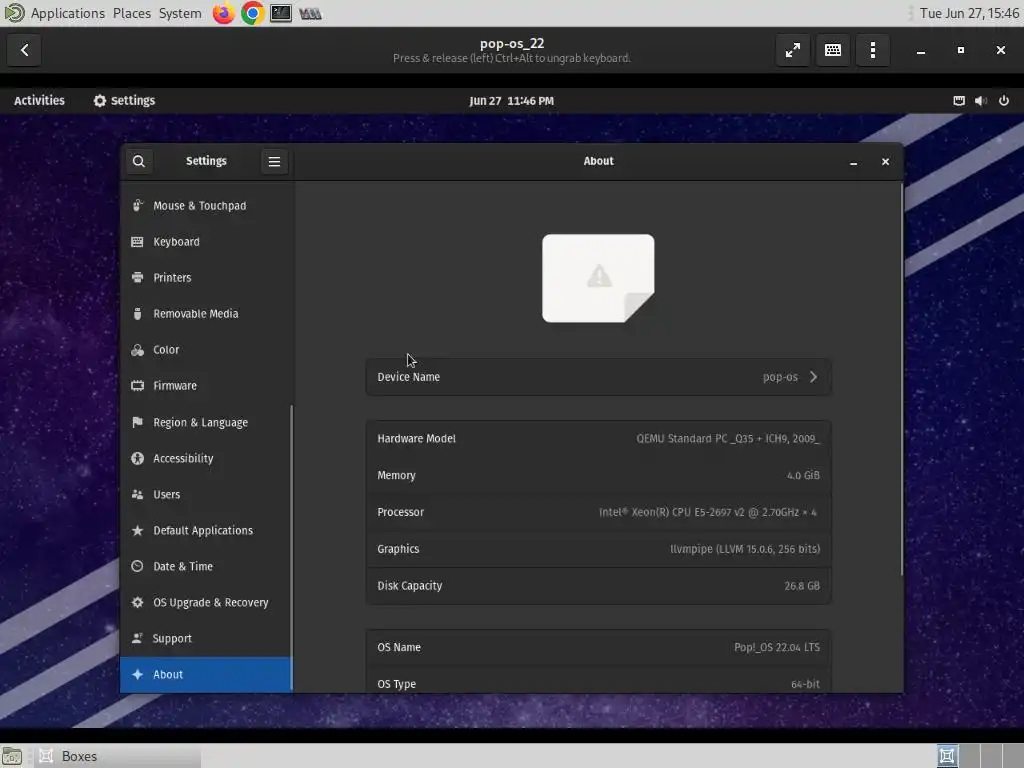
Task: Select Color in the sidebar
Action: tap(206, 350)
